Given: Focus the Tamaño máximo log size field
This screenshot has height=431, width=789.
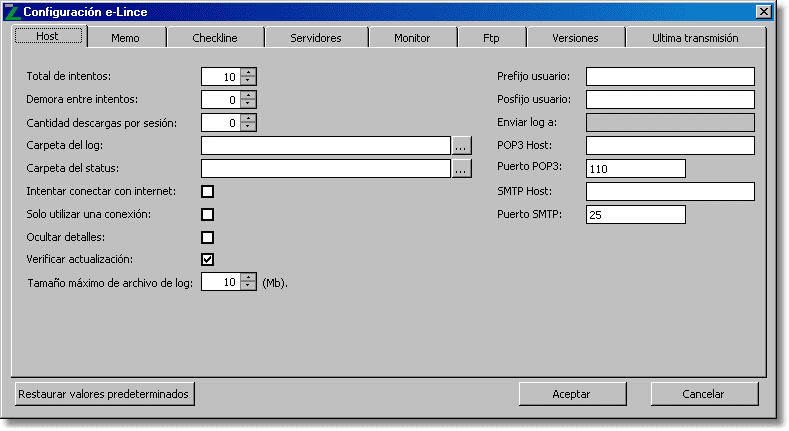Looking at the screenshot, I should pos(221,282).
